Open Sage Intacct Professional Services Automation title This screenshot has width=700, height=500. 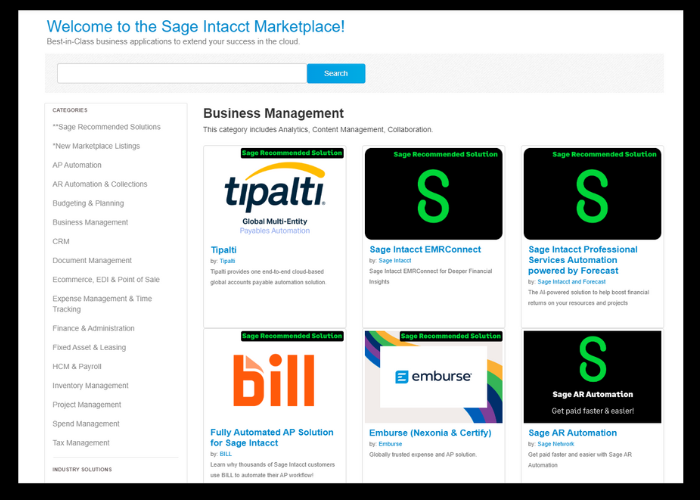tap(583, 260)
